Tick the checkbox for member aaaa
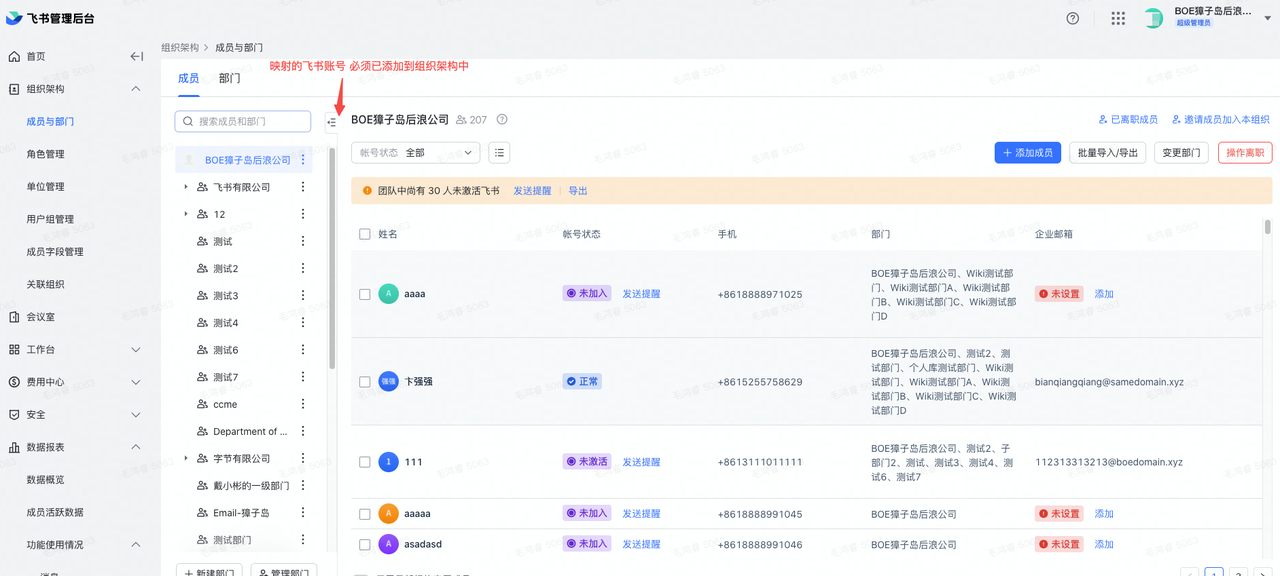 pos(365,294)
